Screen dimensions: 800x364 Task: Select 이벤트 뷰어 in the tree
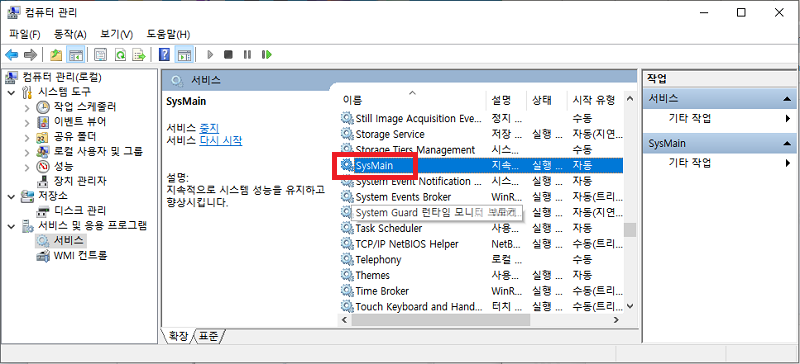pyautogui.click(x=80, y=122)
